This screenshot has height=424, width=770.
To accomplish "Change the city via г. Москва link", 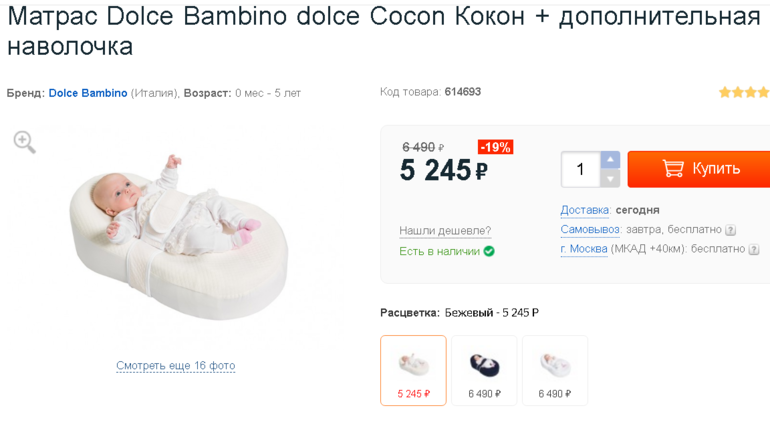I will click(x=584, y=249).
